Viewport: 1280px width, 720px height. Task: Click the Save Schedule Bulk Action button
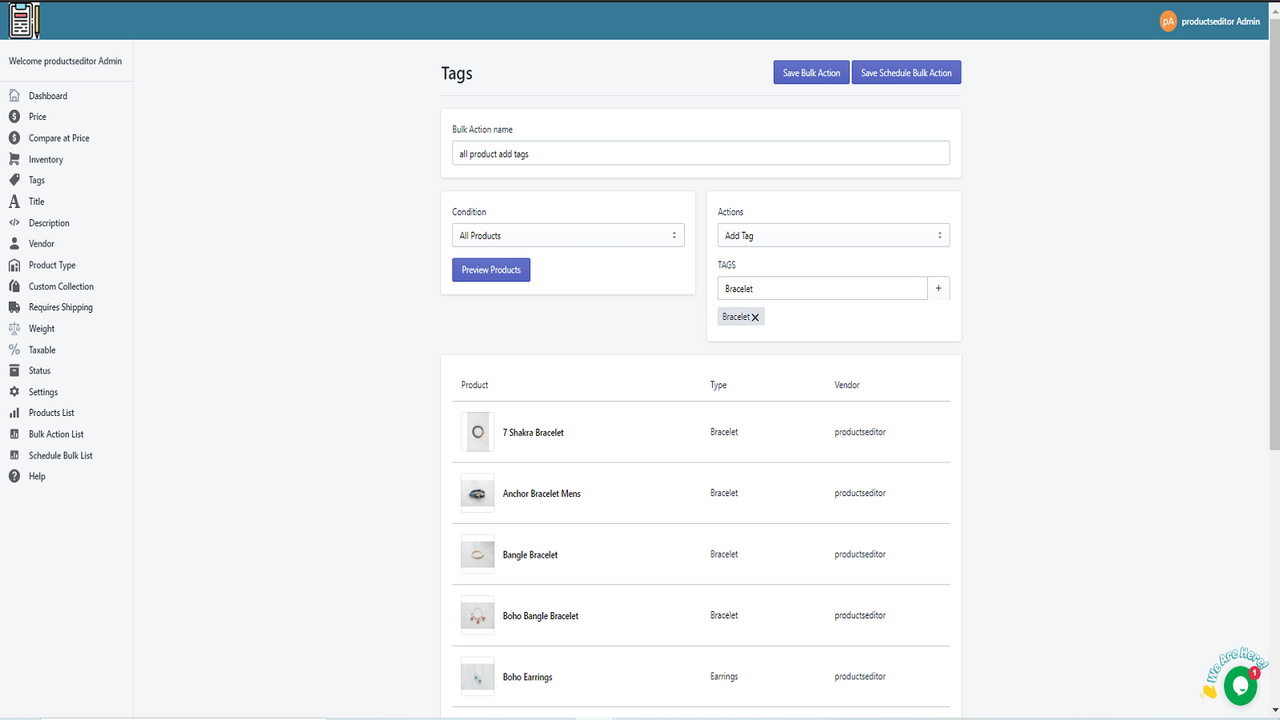[x=906, y=73]
